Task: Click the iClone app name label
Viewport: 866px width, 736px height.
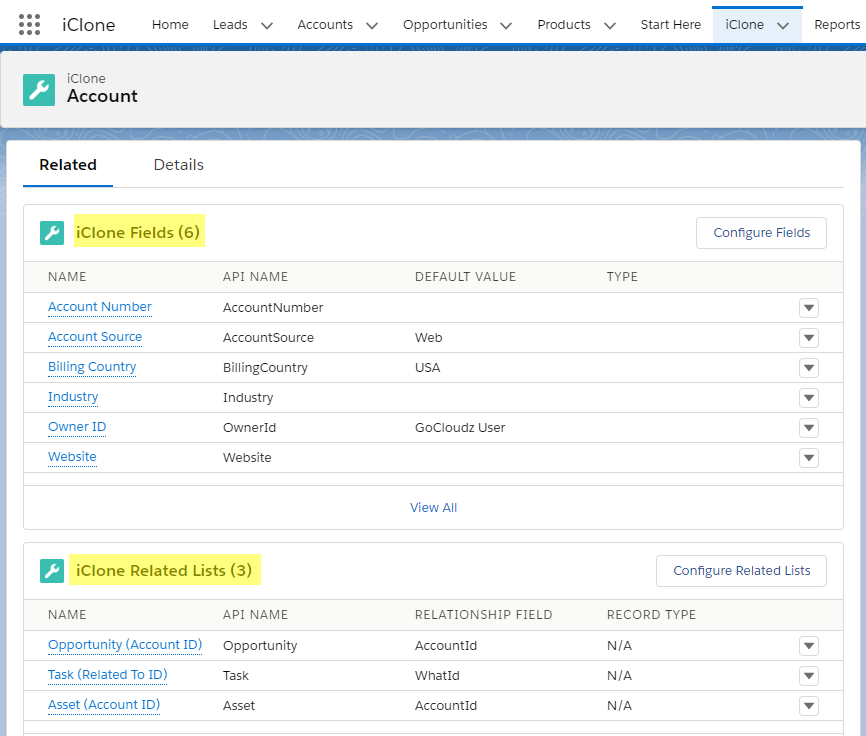Action: [x=88, y=25]
